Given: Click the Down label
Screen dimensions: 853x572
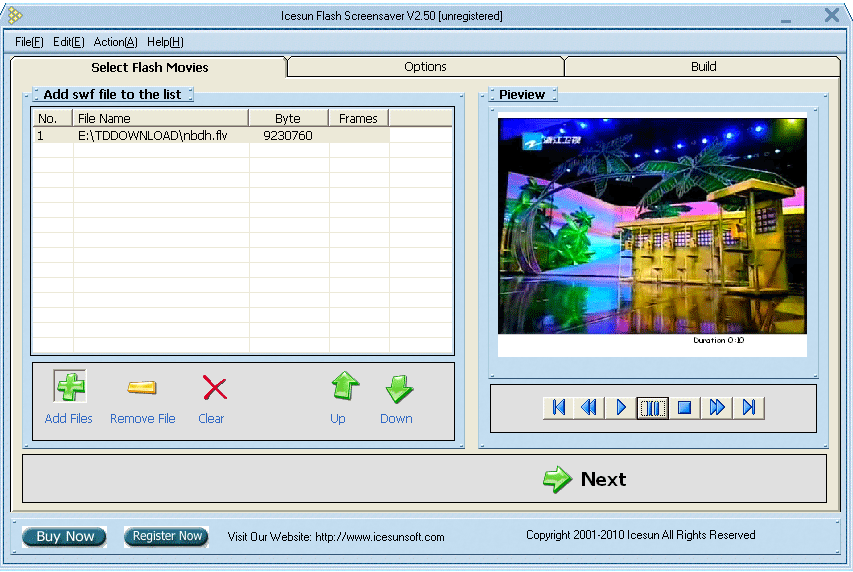Looking at the screenshot, I should click(x=396, y=419).
